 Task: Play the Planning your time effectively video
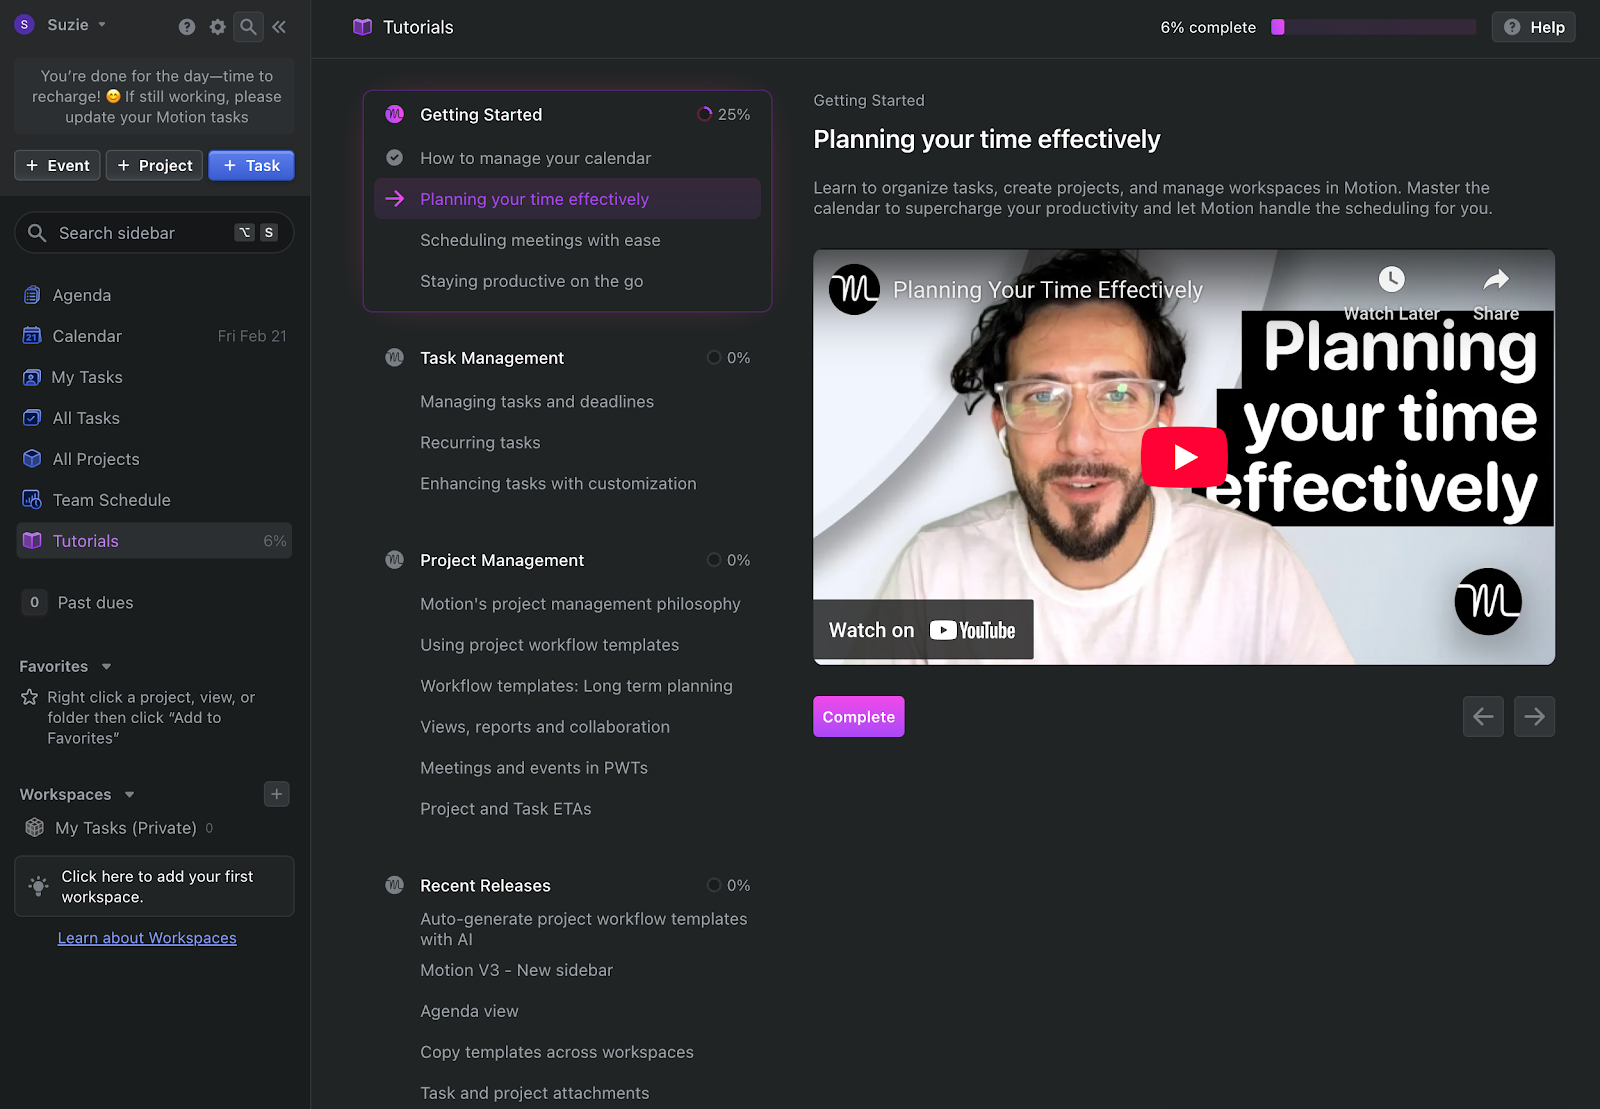coord(1184,457)
